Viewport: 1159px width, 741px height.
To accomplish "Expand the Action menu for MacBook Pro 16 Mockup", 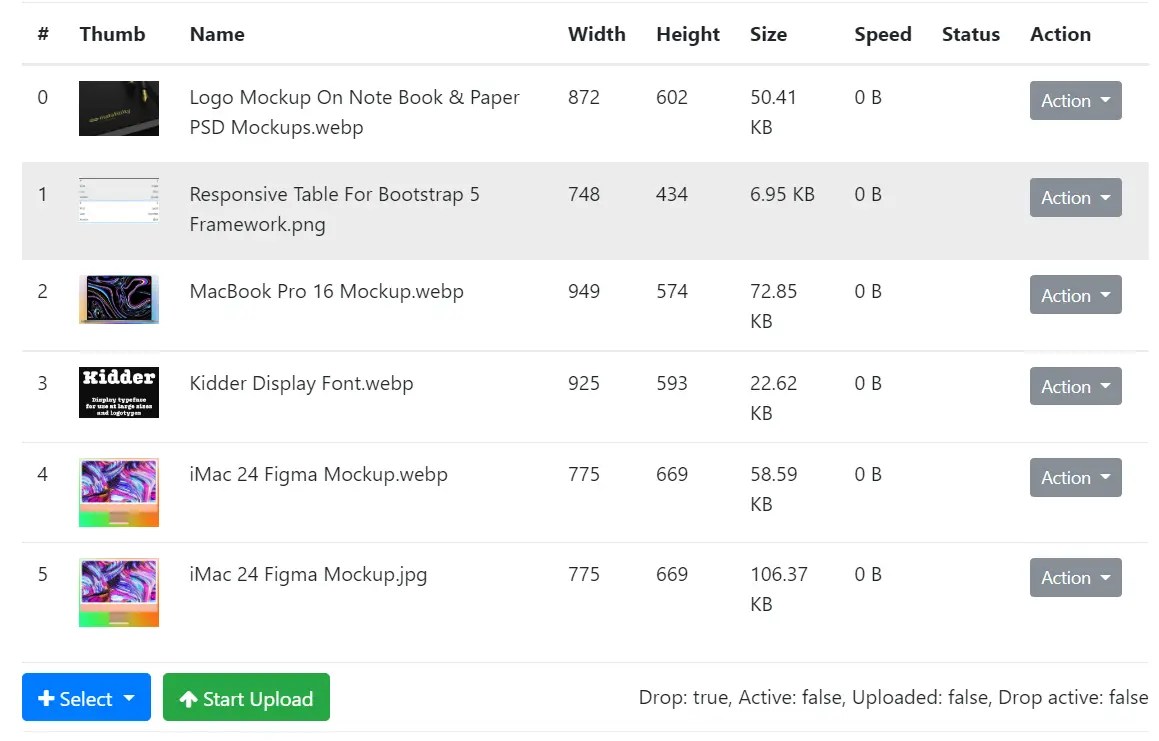I will (x=1075, y=295).
